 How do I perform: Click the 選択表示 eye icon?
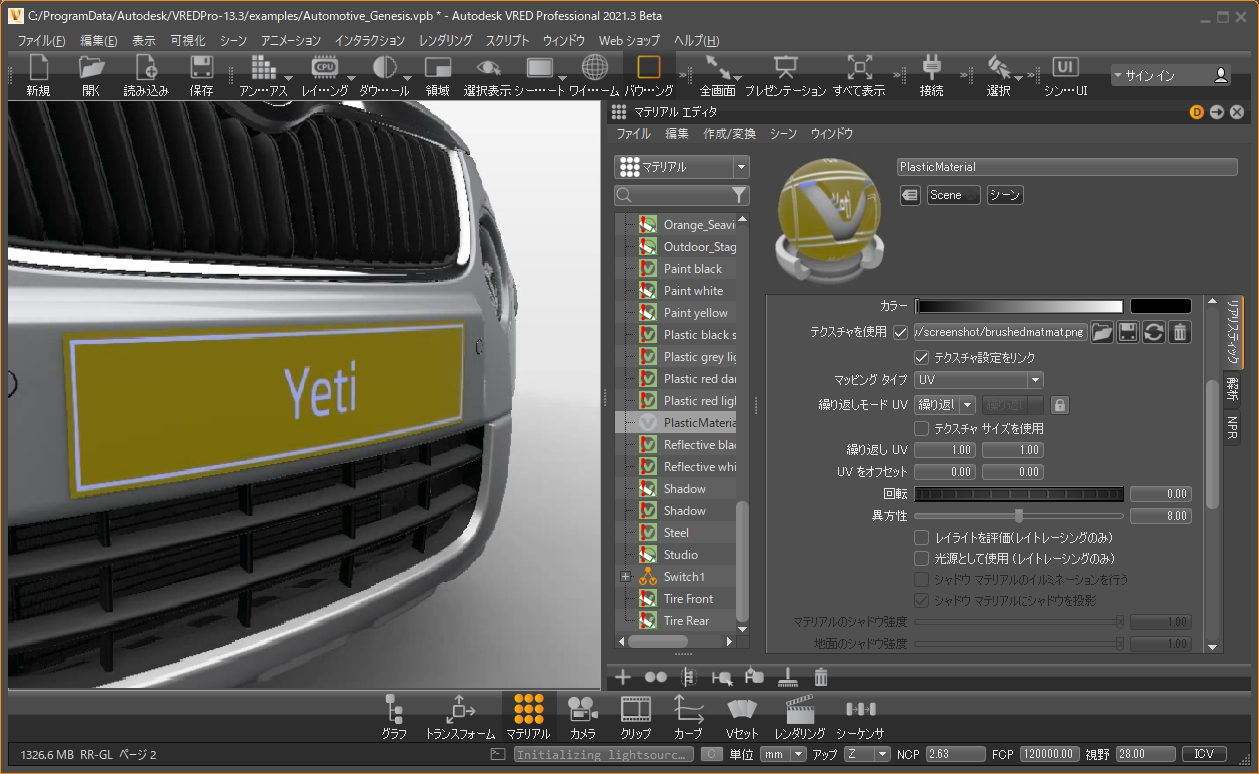pos(487,68)
